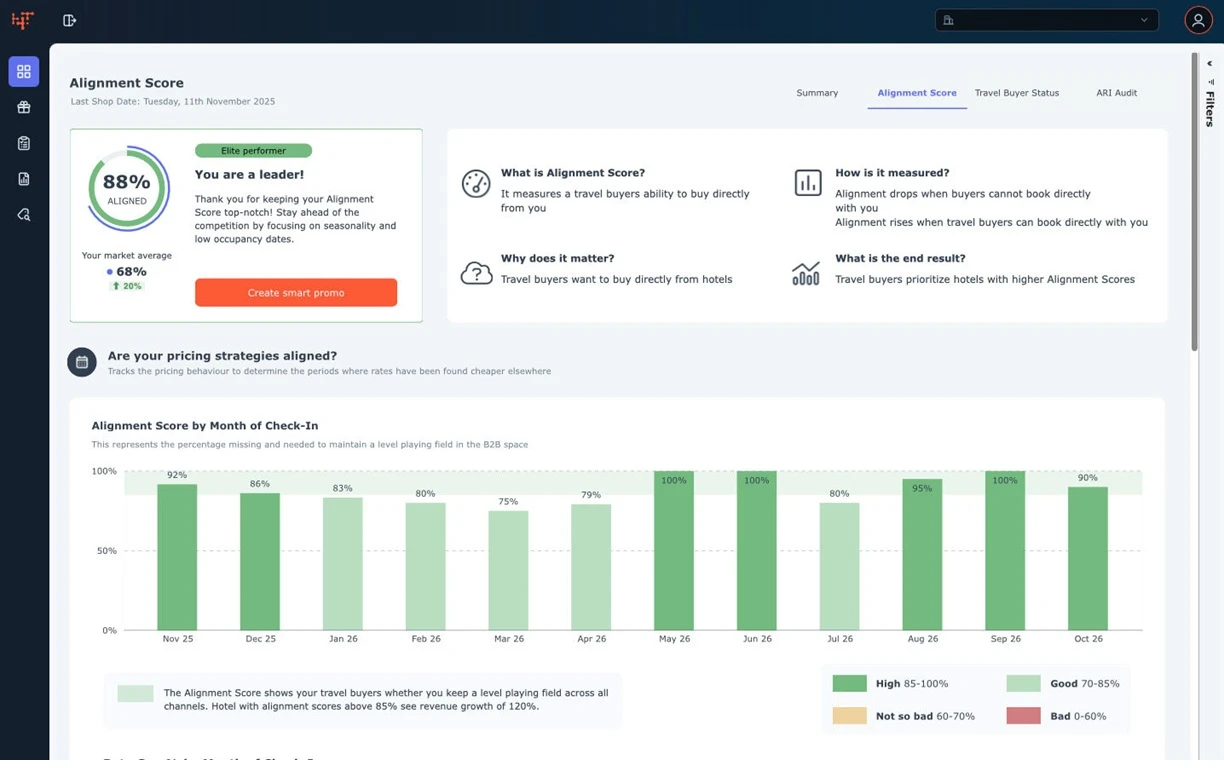This screenshot has height=768, width=1224.
Task: Open the document chart icon in sidebar
Action: (23, 178)
